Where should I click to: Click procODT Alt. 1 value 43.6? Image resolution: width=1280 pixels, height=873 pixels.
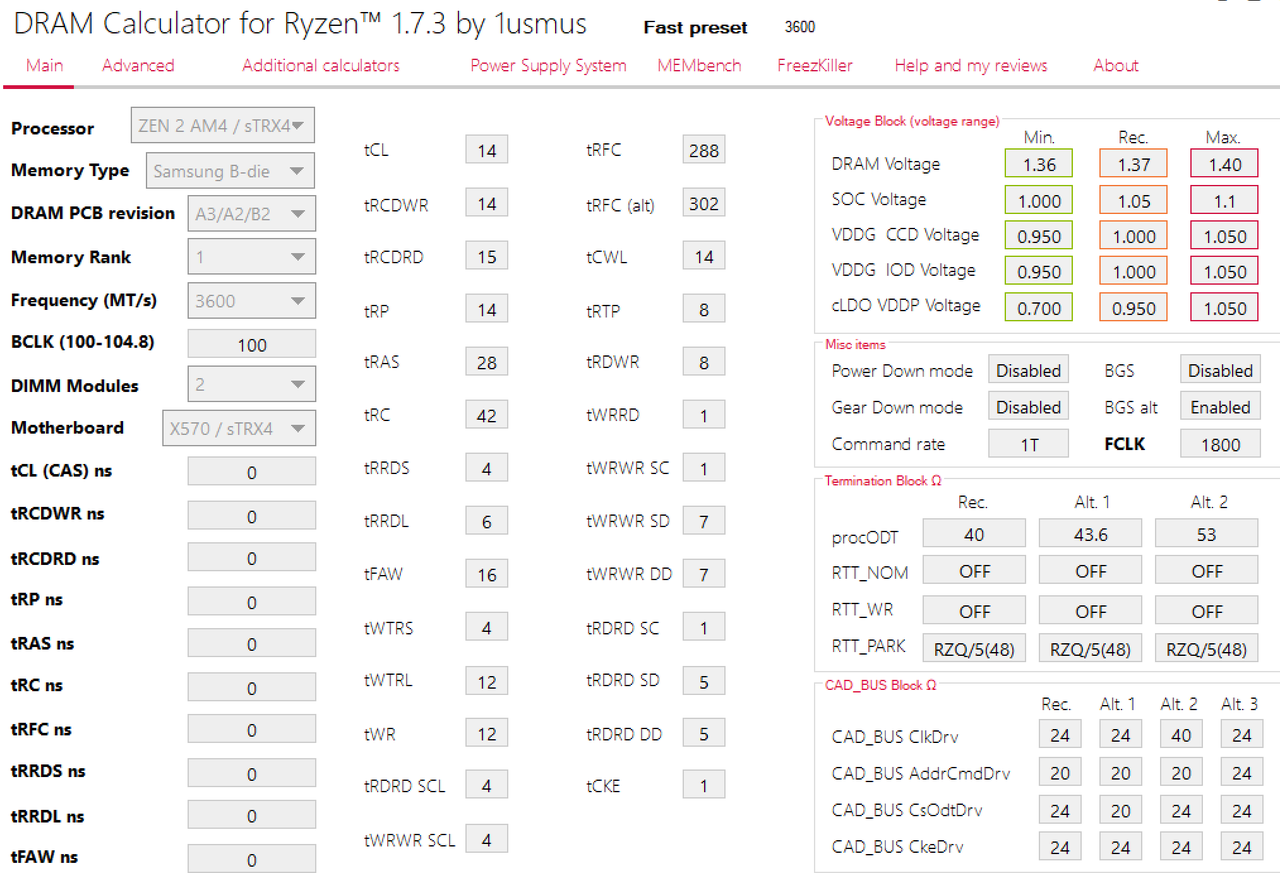[x=1090, y=534]
